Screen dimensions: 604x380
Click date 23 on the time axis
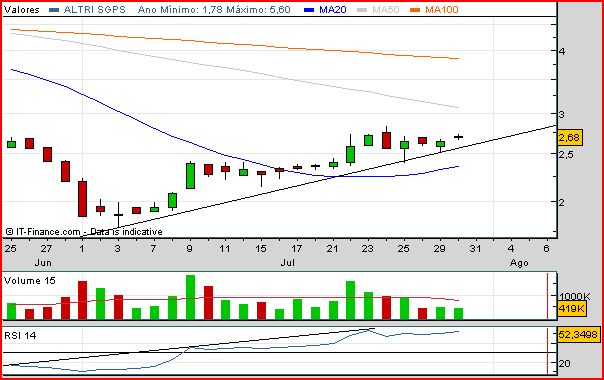[x=367, y=249]
